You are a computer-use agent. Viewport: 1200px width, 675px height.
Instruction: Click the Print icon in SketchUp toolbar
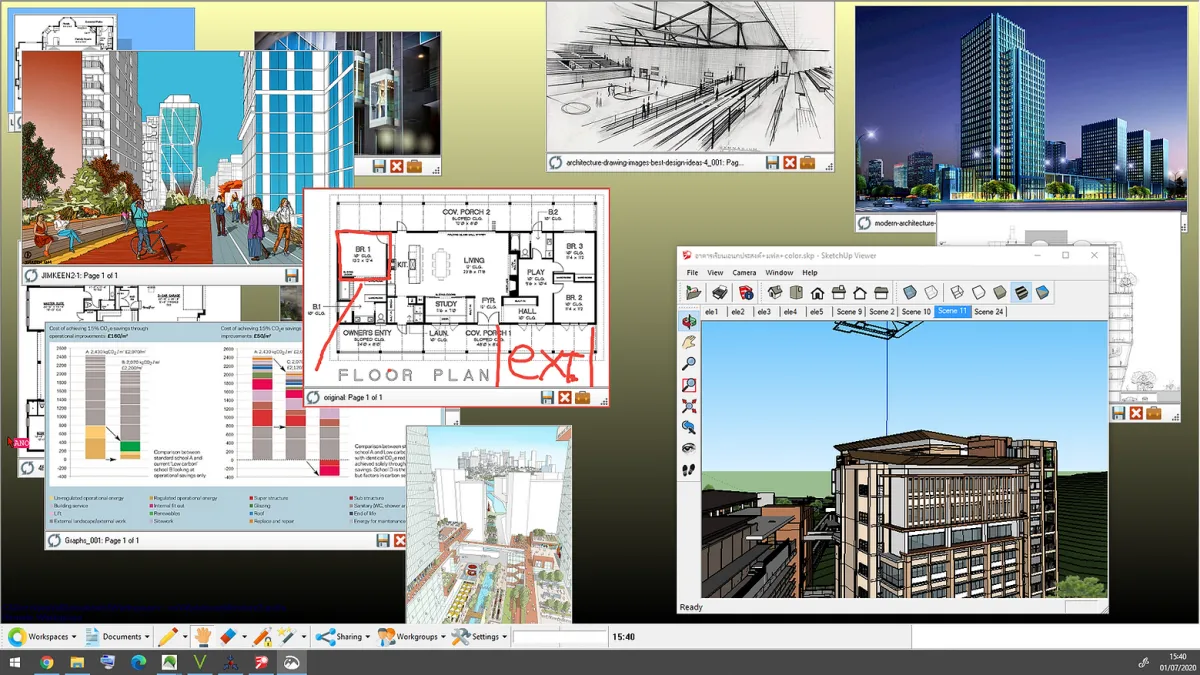click(x=719, y=292)
